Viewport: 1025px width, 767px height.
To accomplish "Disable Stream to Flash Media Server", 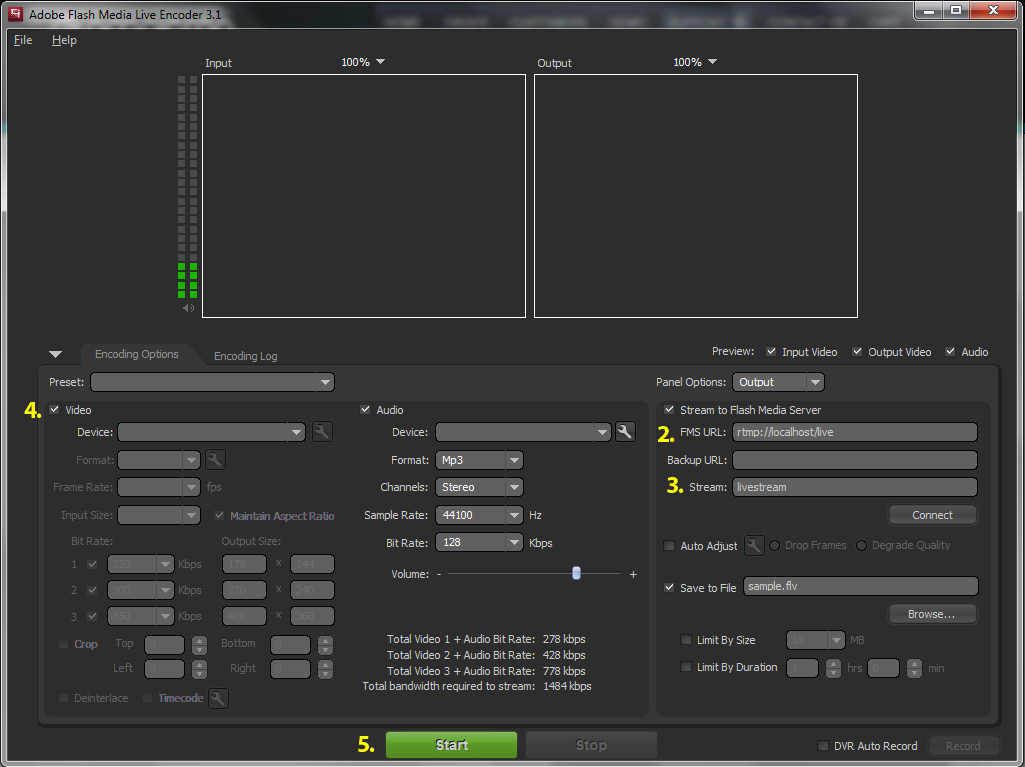I will click(x=669, y=410).
